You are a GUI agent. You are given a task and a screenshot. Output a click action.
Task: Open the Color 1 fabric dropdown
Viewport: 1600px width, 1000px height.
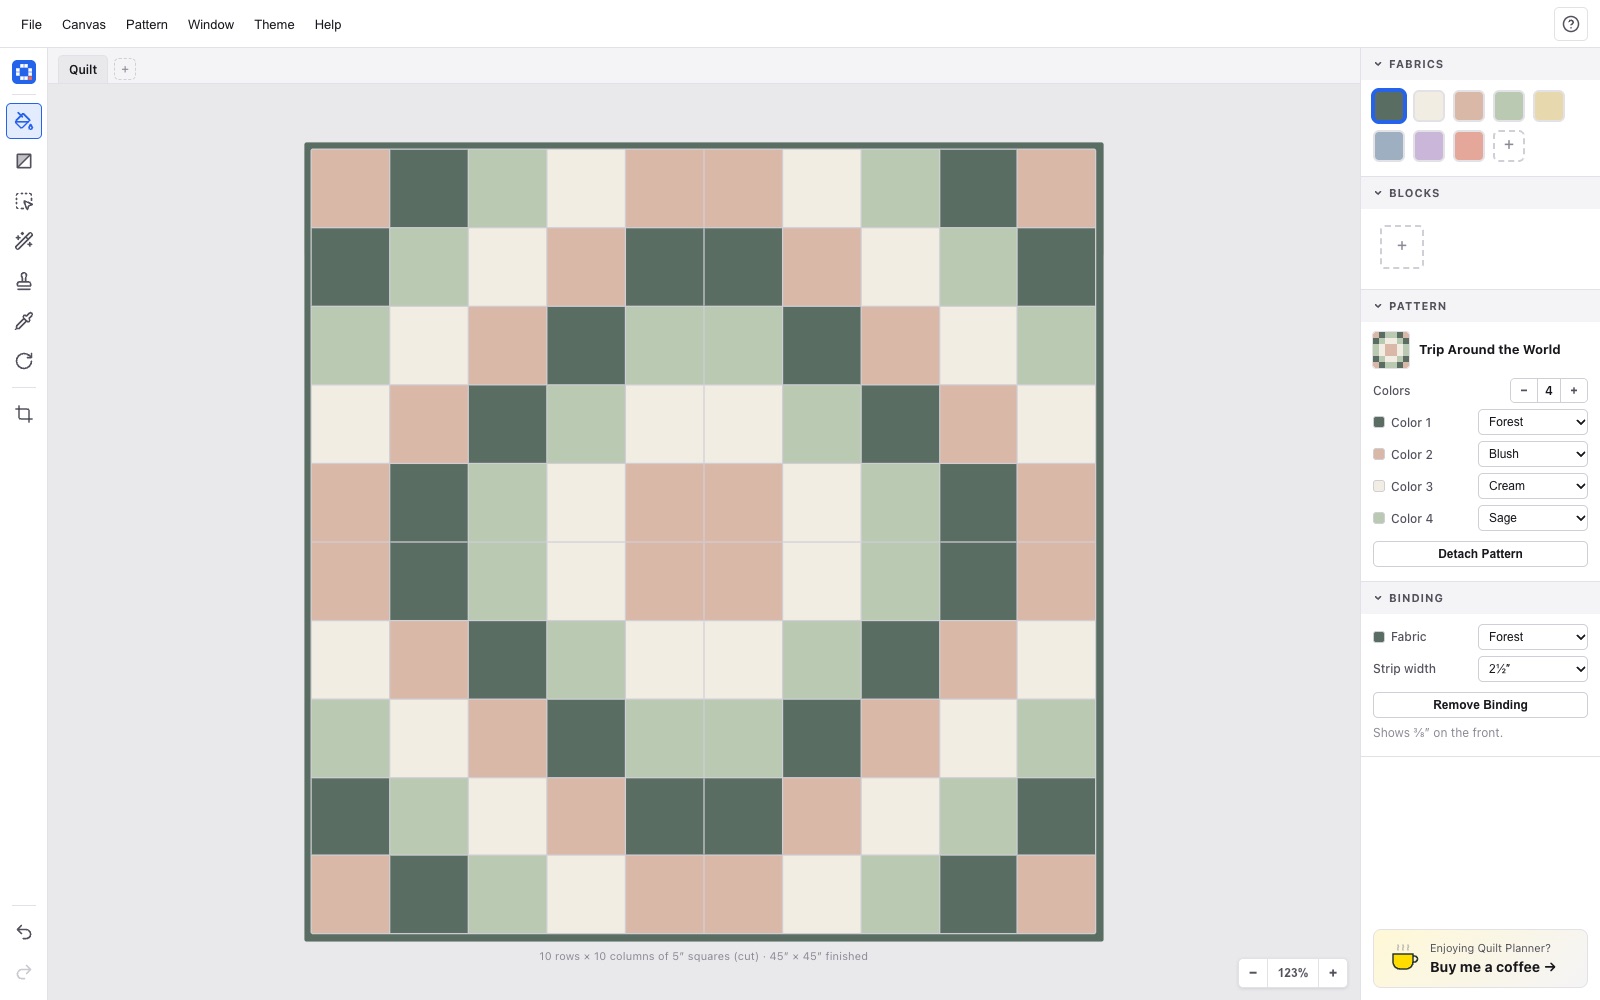click(1533, 422)
